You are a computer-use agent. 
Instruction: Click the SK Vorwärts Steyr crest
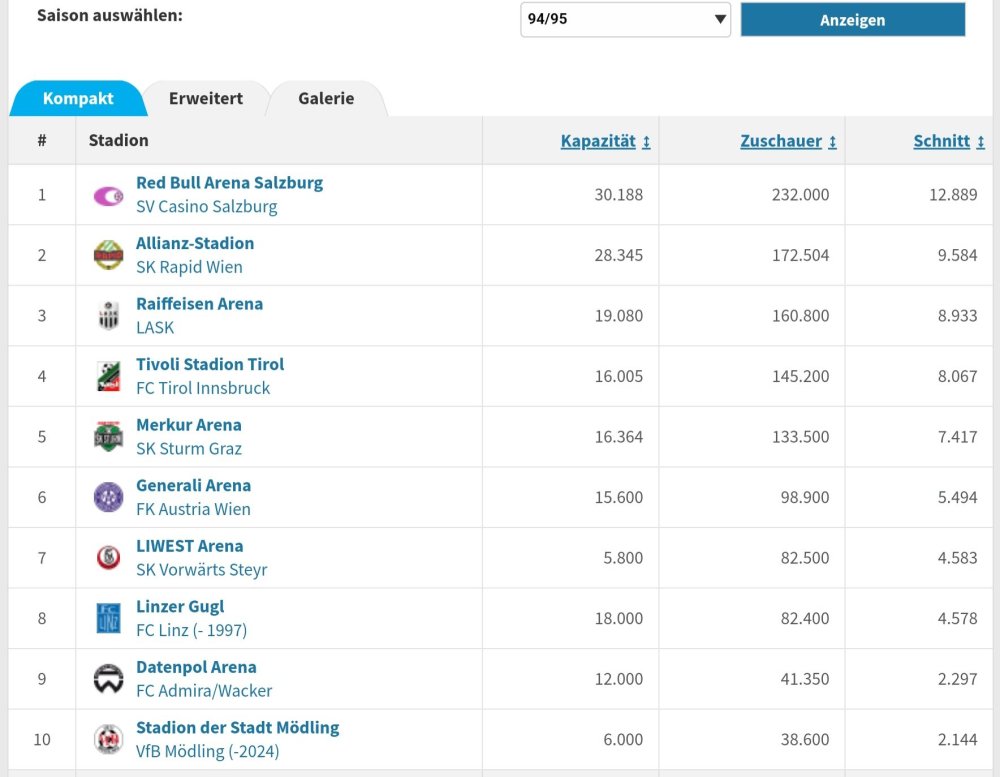tap(108, 558)
